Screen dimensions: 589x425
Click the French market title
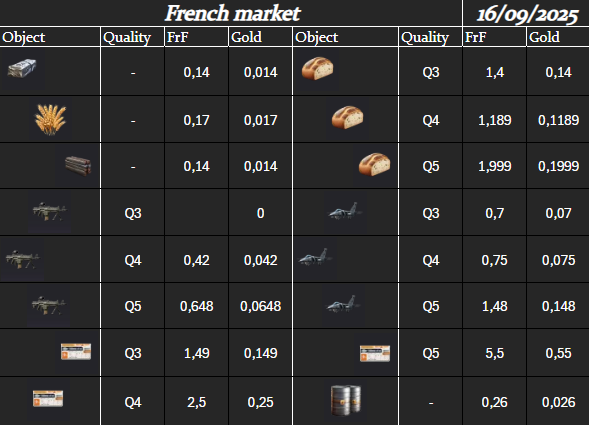pyautogui.click(x=233, y=13)
